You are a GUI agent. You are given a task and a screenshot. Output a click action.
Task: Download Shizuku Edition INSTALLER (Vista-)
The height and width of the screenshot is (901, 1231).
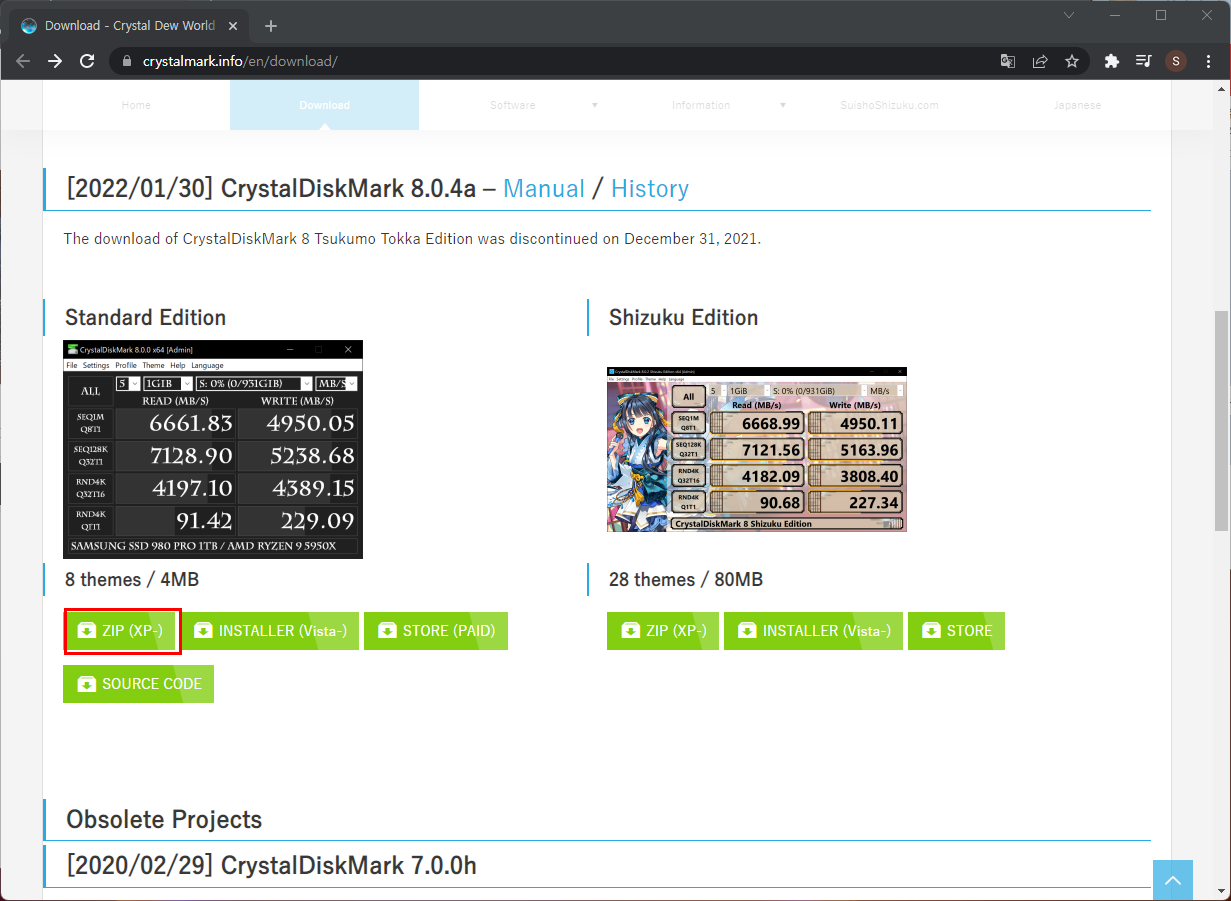tap(814, 631)
